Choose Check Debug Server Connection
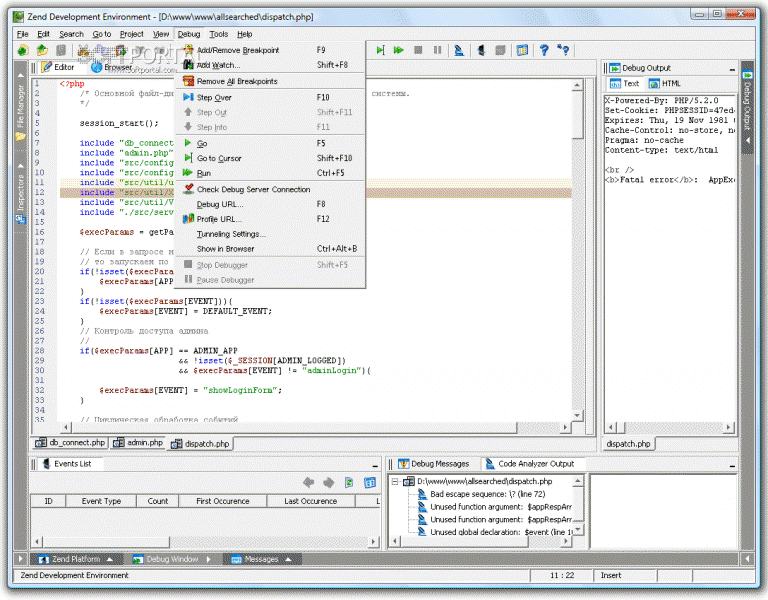 270,190
